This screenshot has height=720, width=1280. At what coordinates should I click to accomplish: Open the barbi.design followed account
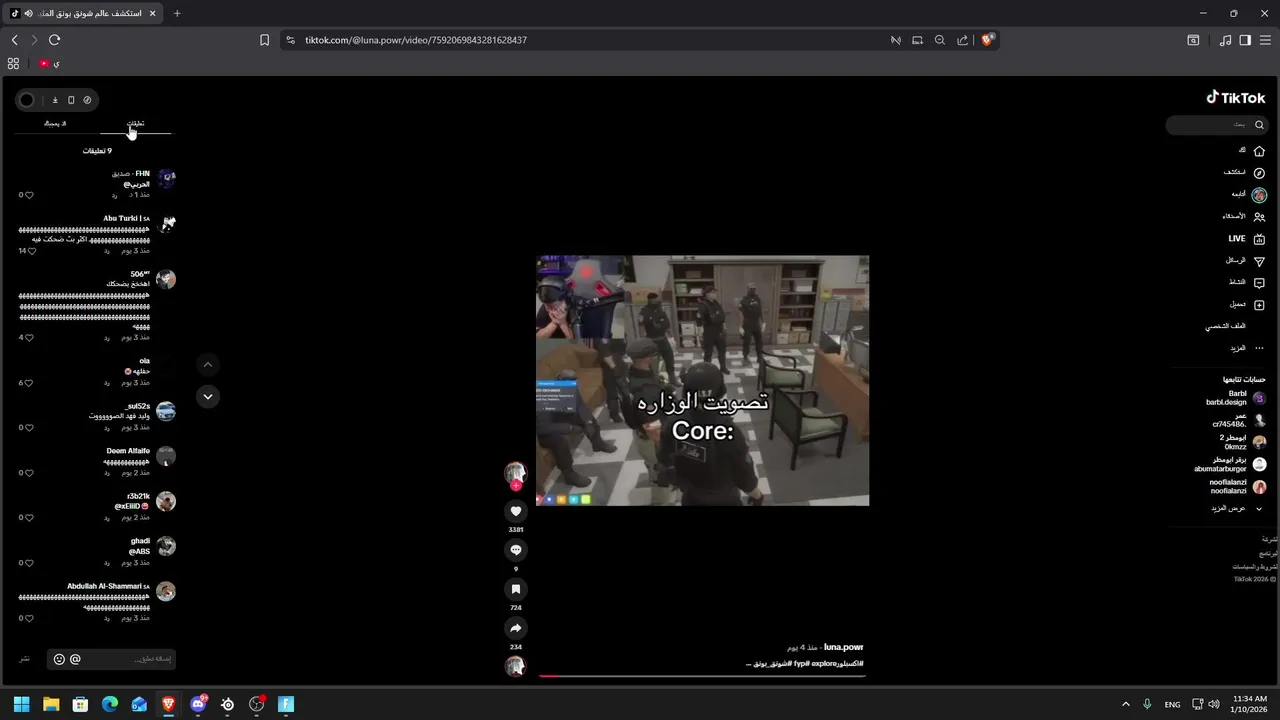[x=1236, y=398]
